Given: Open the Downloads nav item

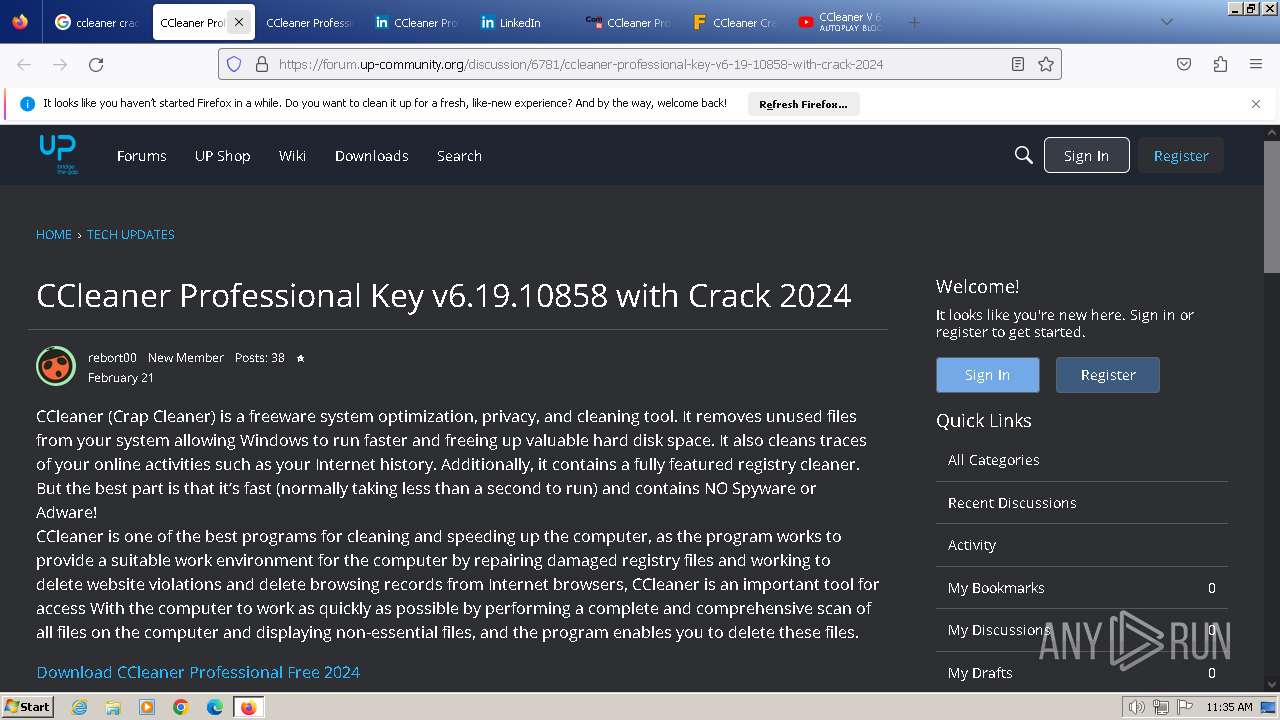Looking at the screenshot, I should 371,155.
